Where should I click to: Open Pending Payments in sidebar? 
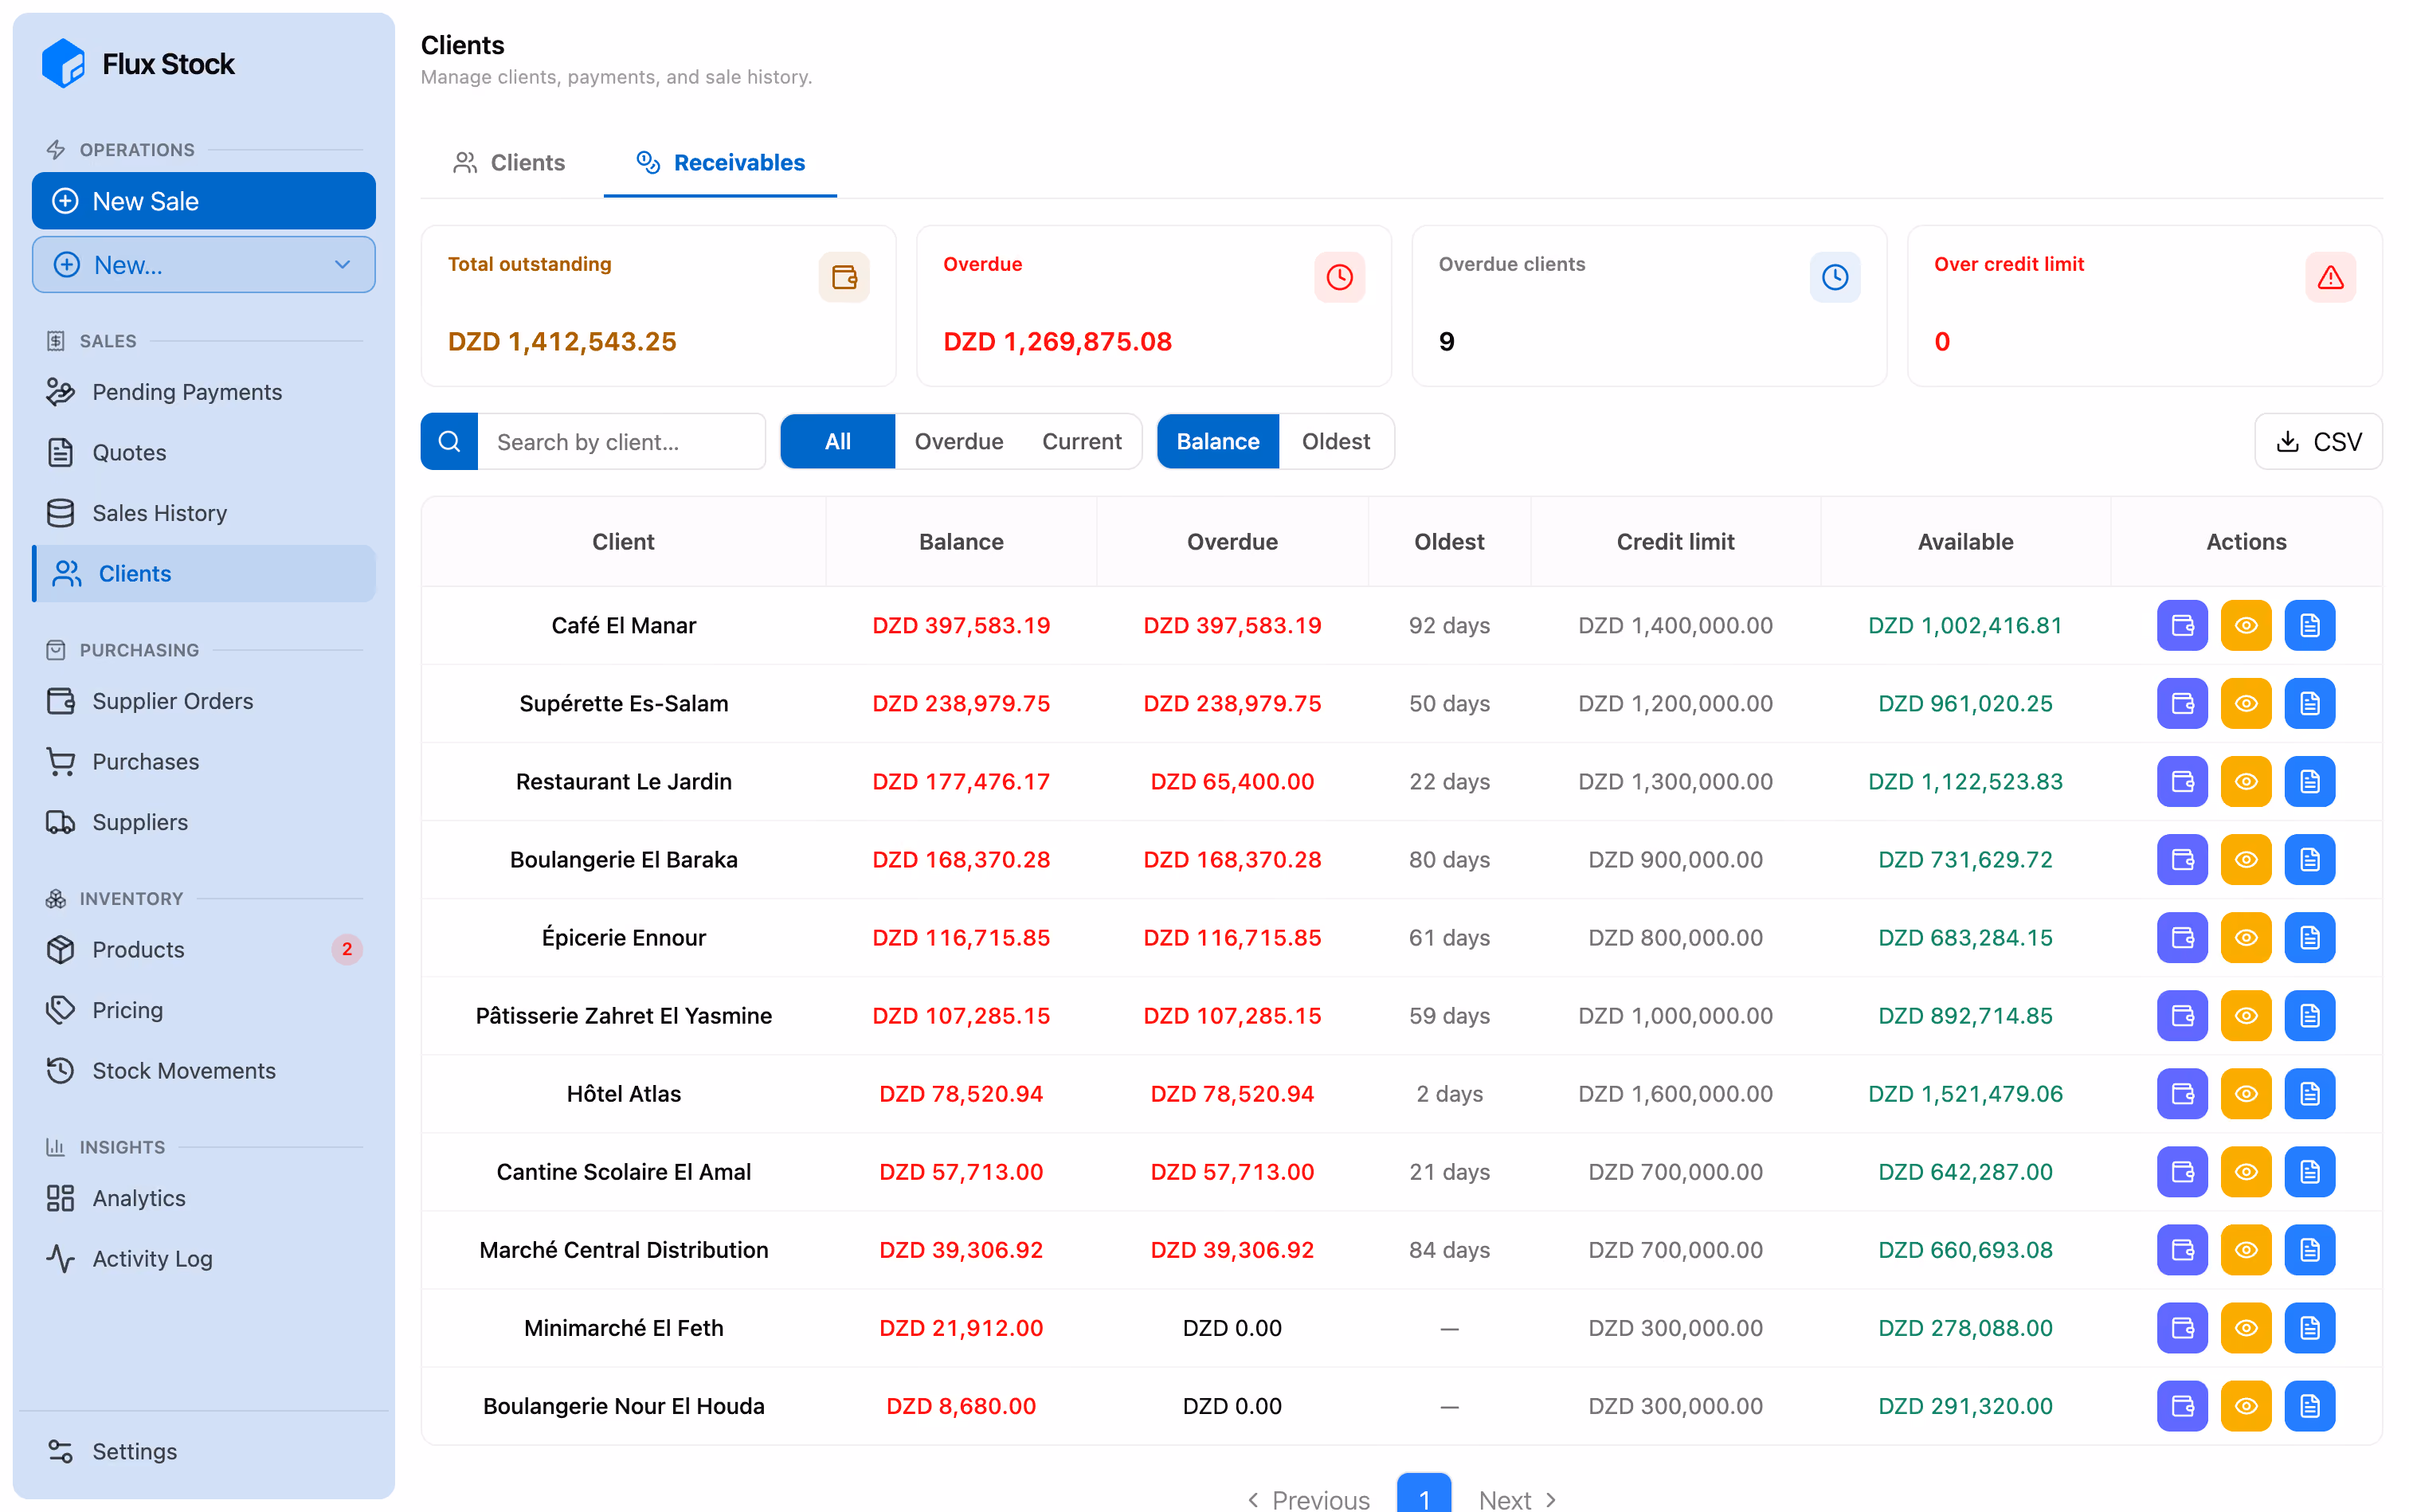click(203, 391)
